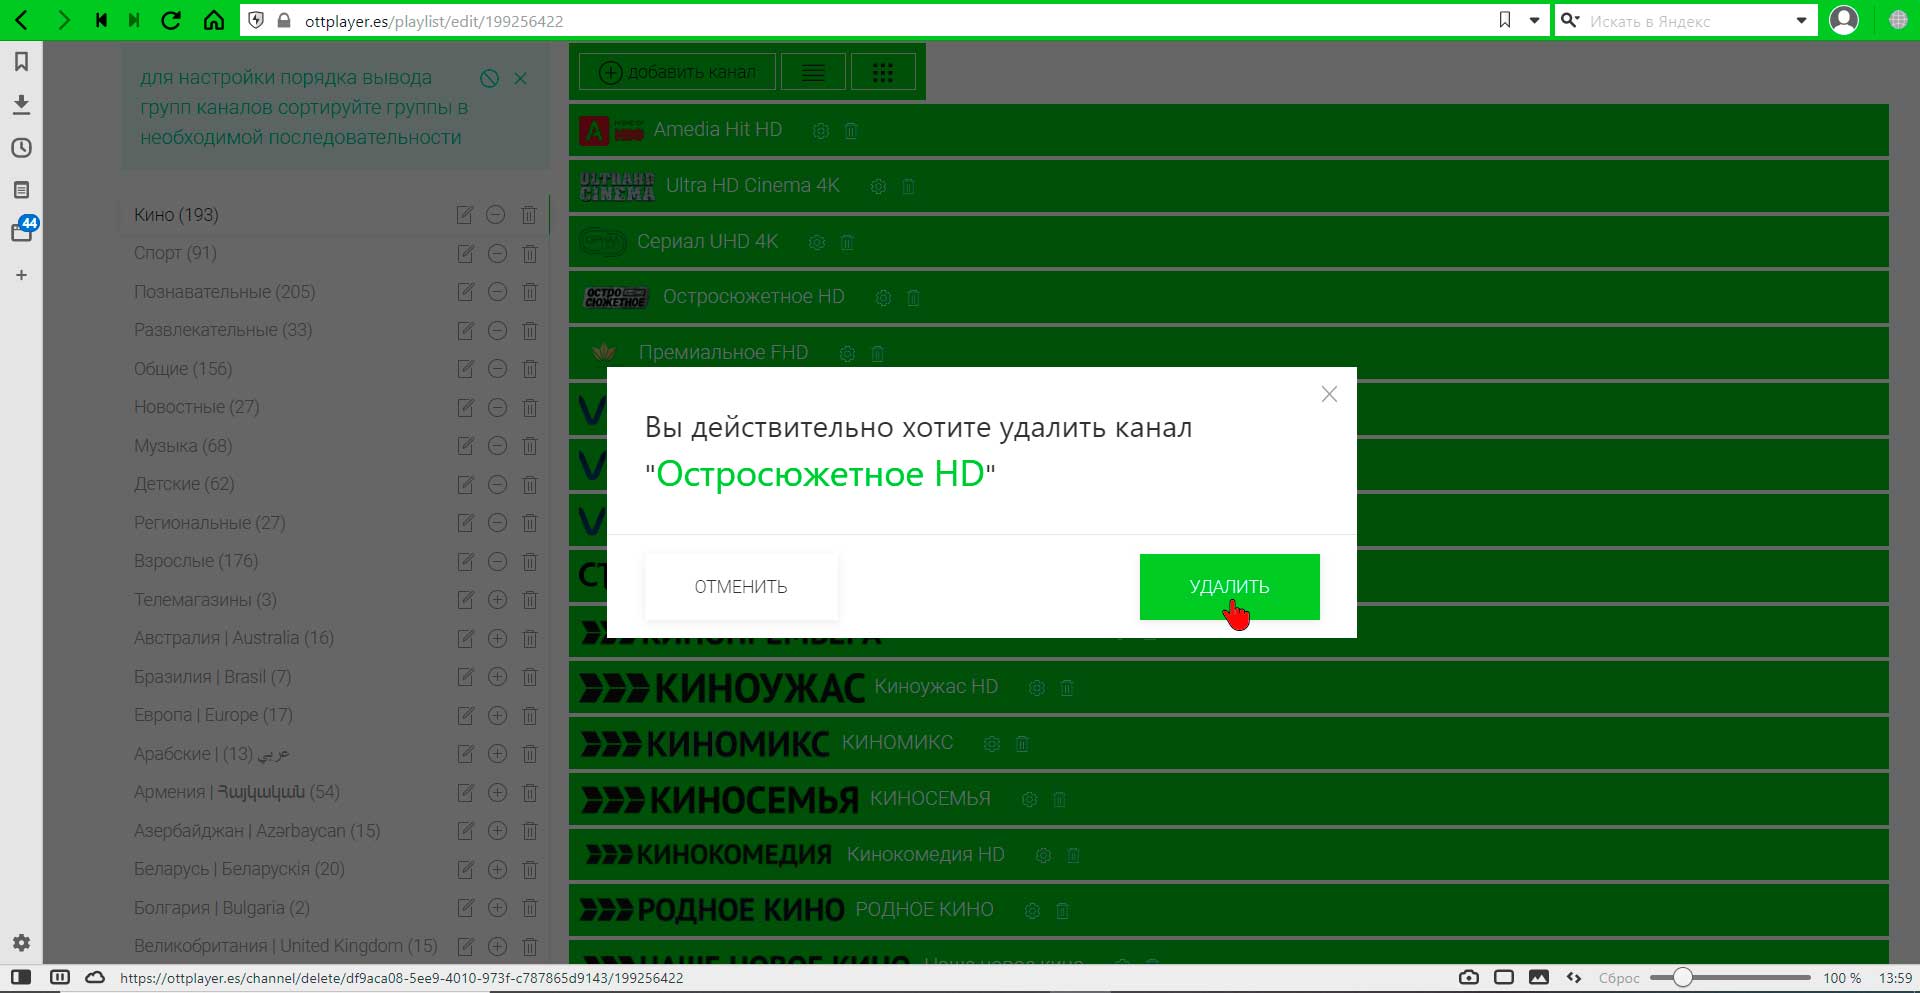Click trash icon for Киноужас HD
This screenshot has height=993, width=1920.
click(1067, 688)
